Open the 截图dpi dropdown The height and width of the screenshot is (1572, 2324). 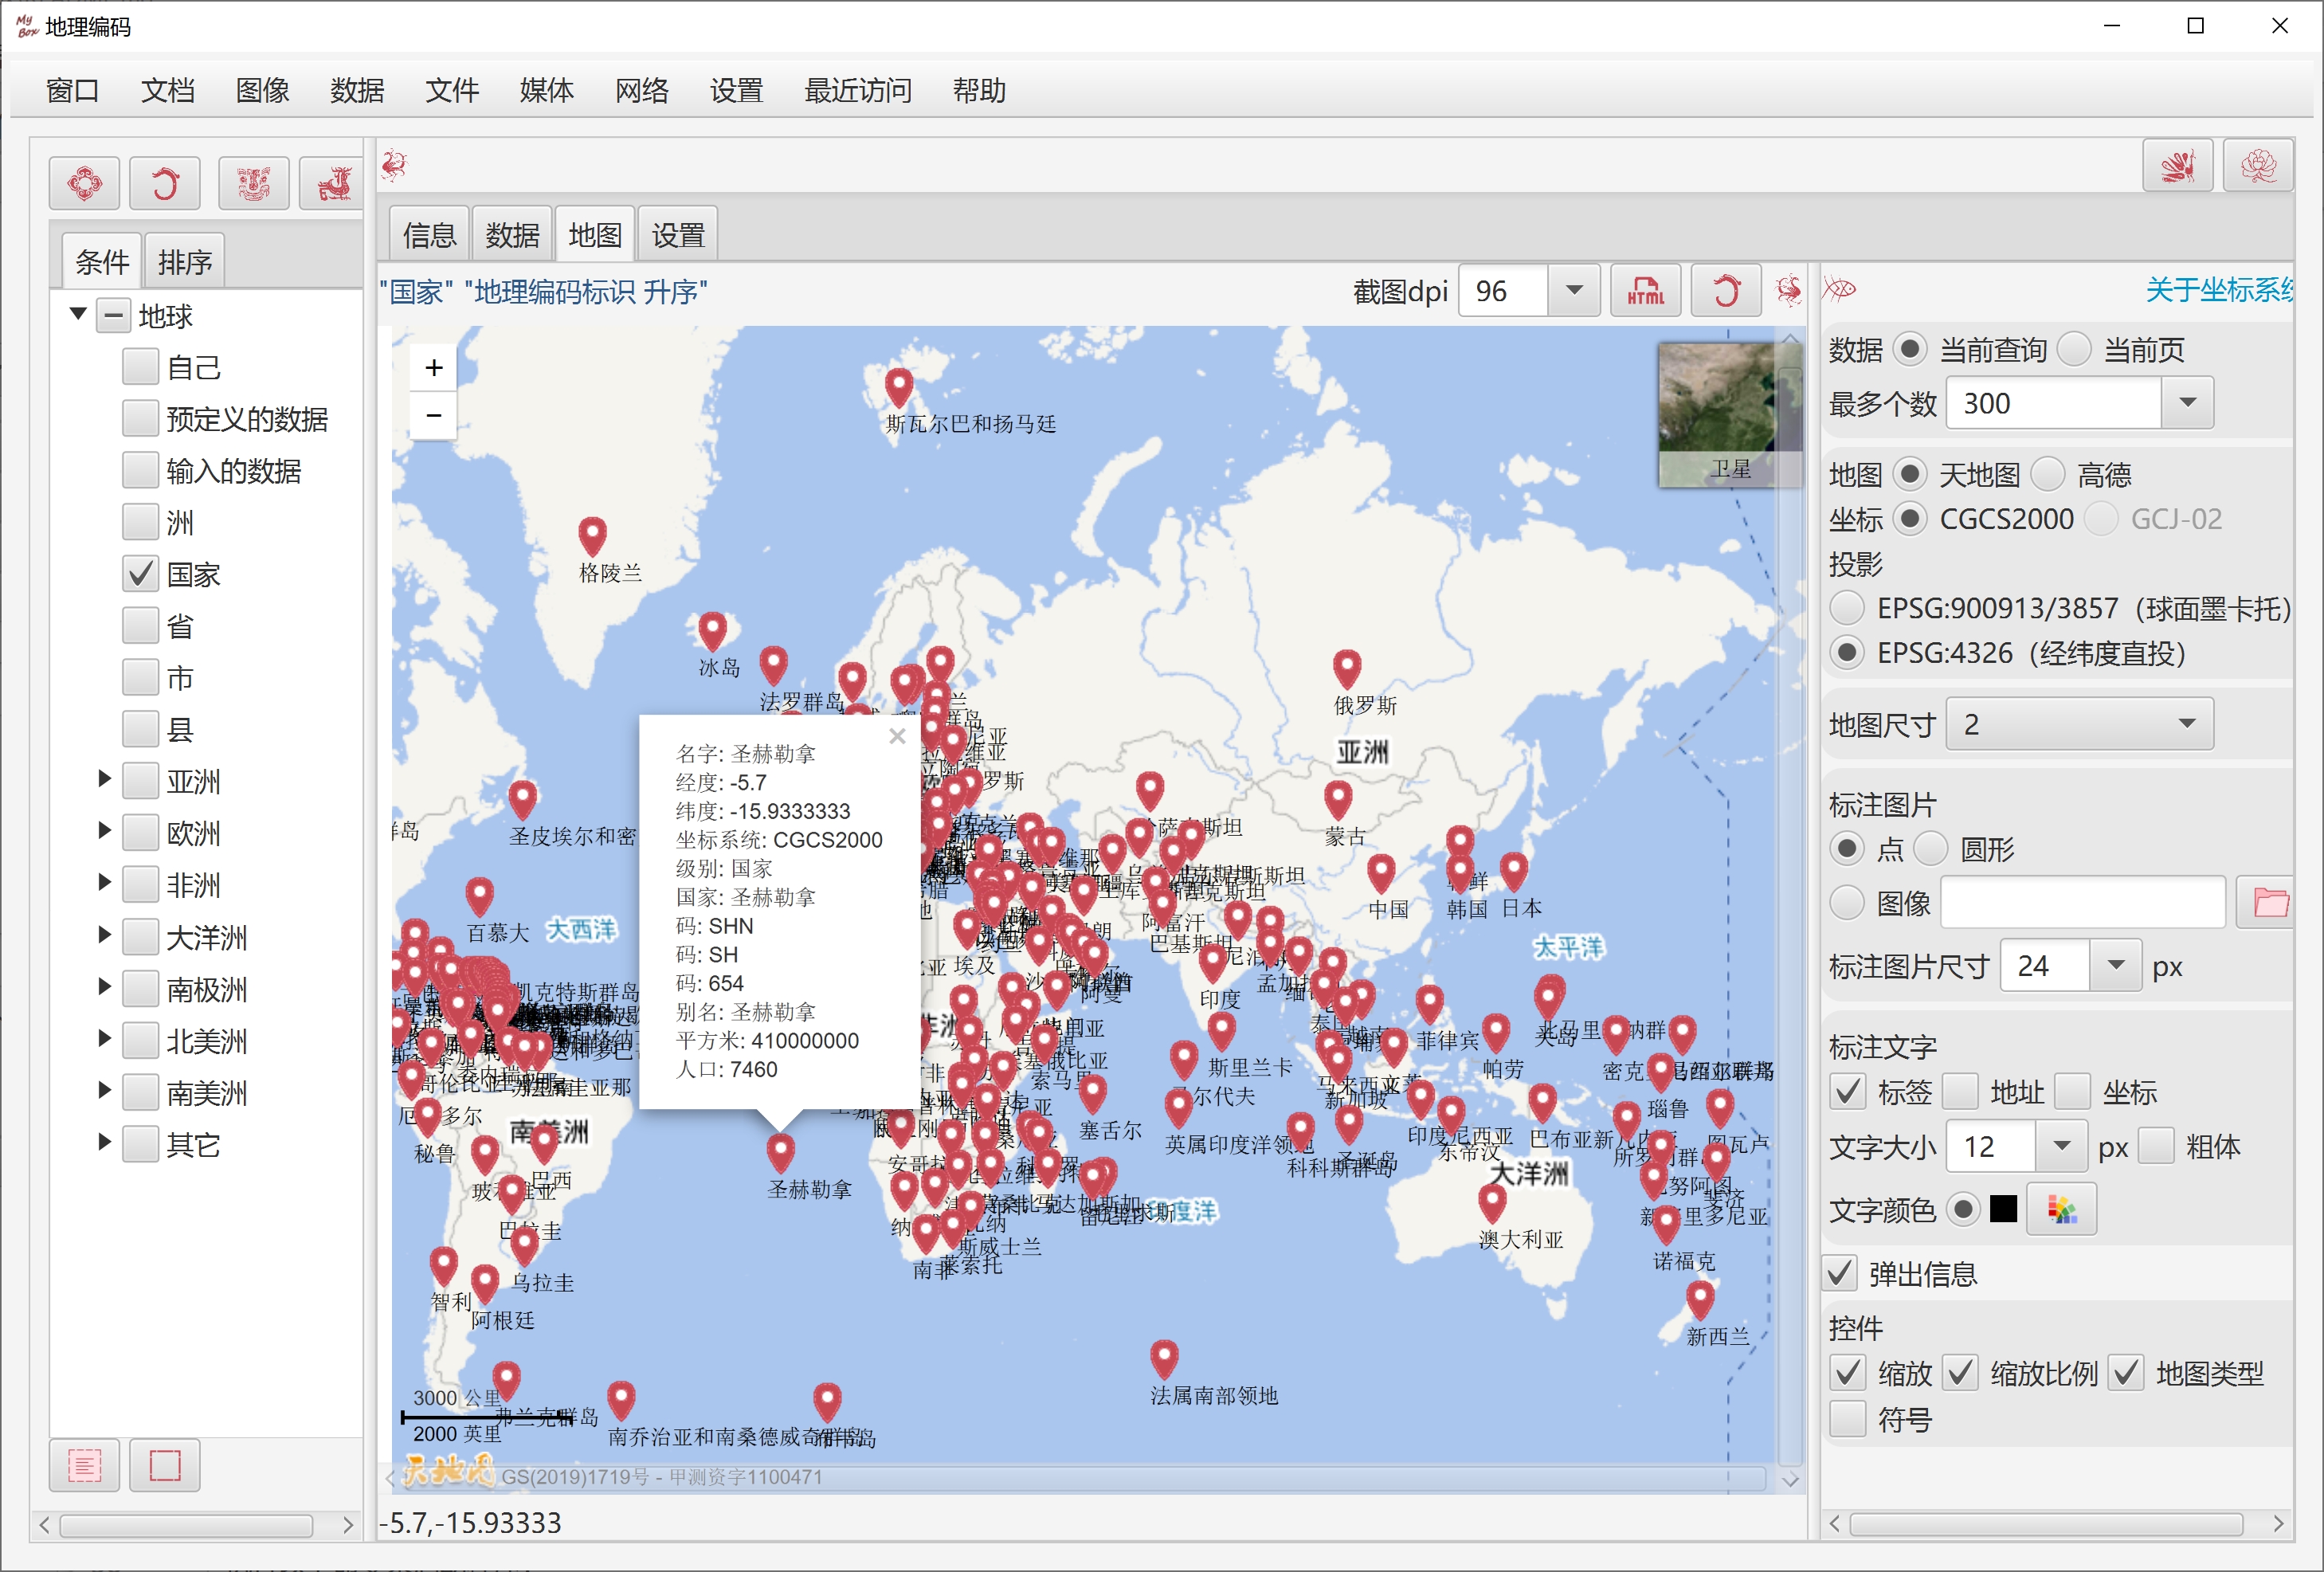1573,291
